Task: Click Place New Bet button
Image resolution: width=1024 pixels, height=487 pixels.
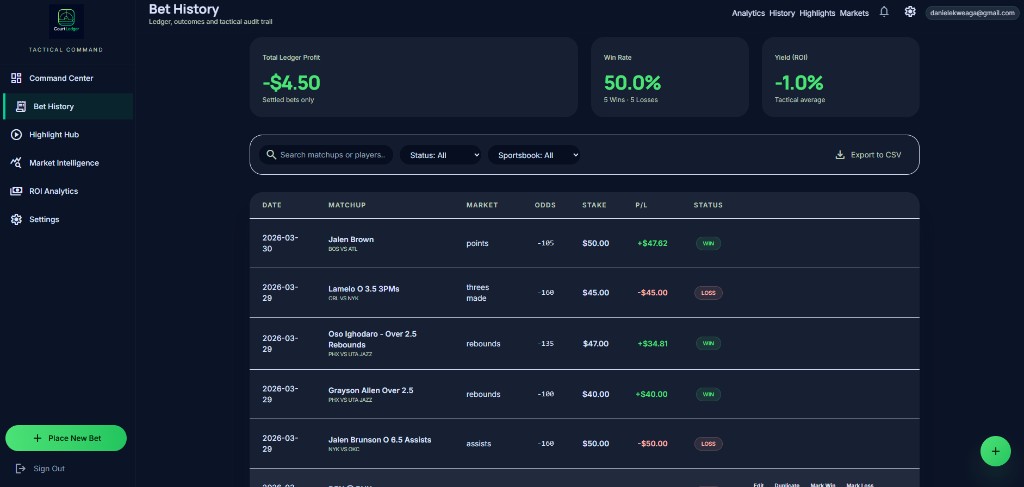Action: 66,438
